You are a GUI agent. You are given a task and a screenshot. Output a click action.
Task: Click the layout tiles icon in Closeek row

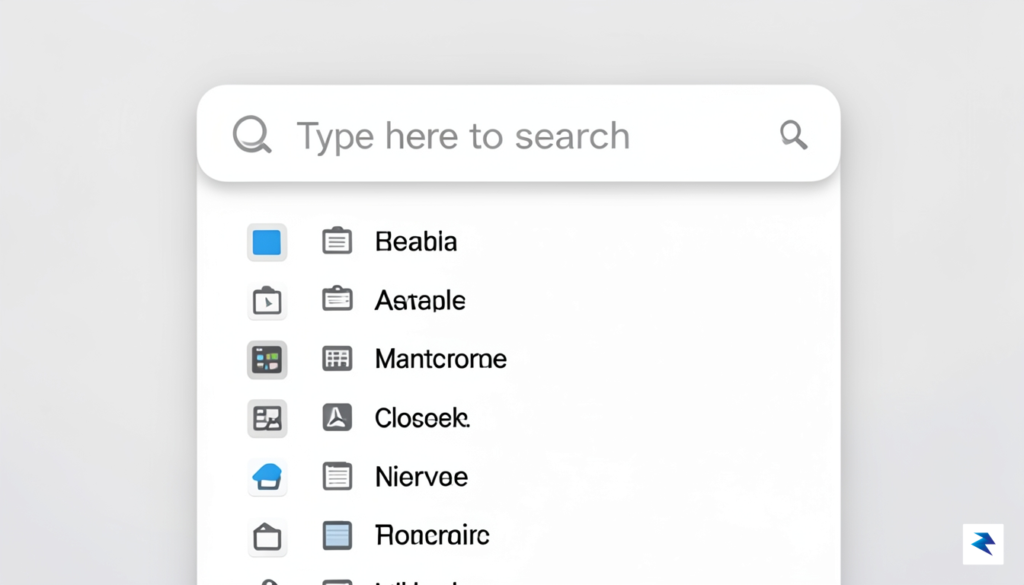pyautogui.click(x=267, y=419)
